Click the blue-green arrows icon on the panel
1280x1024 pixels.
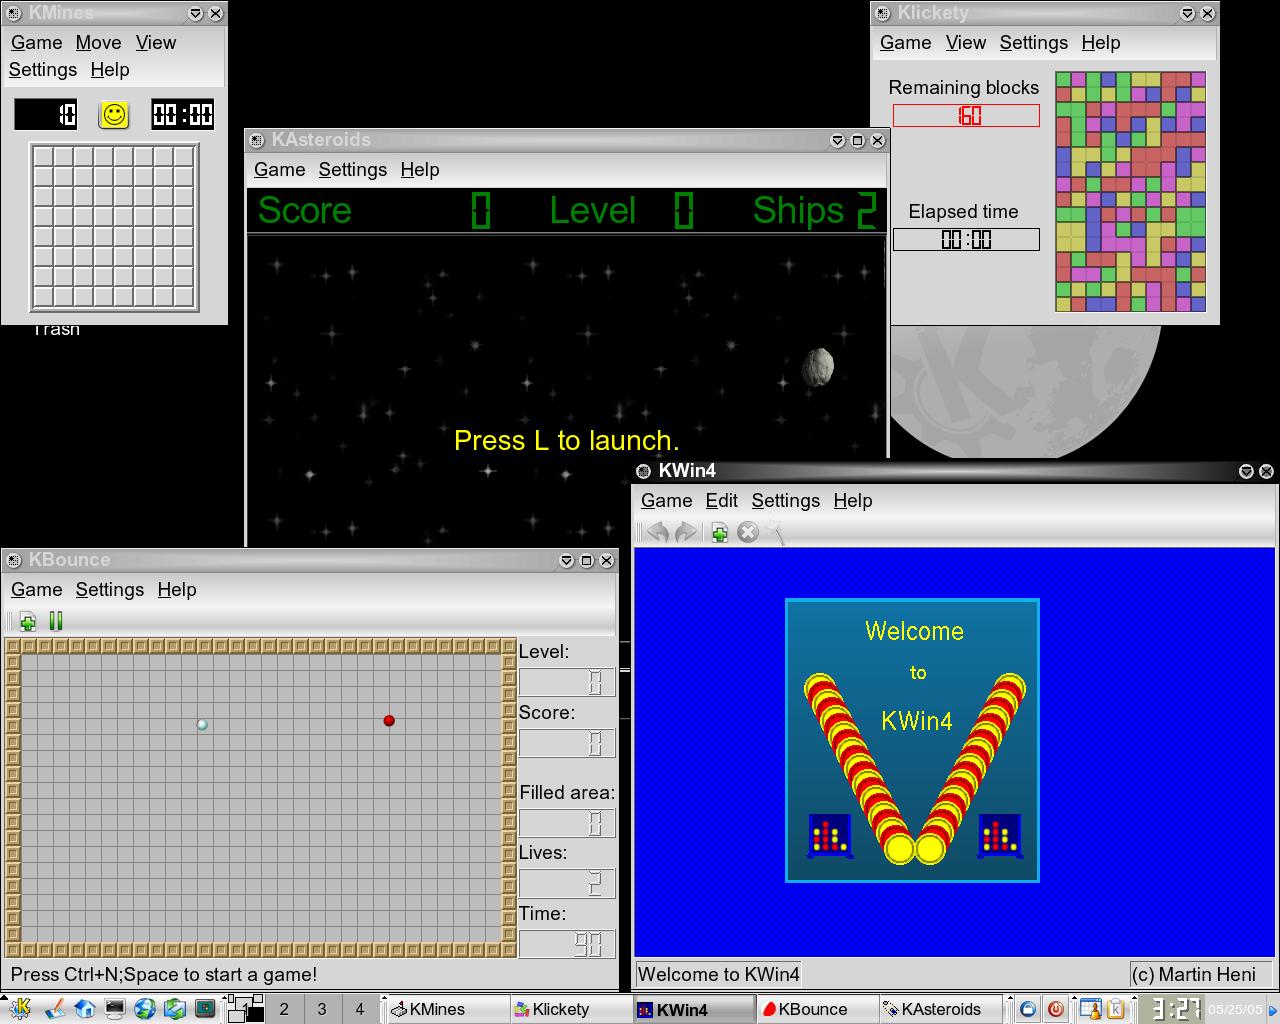(175, 1008)
